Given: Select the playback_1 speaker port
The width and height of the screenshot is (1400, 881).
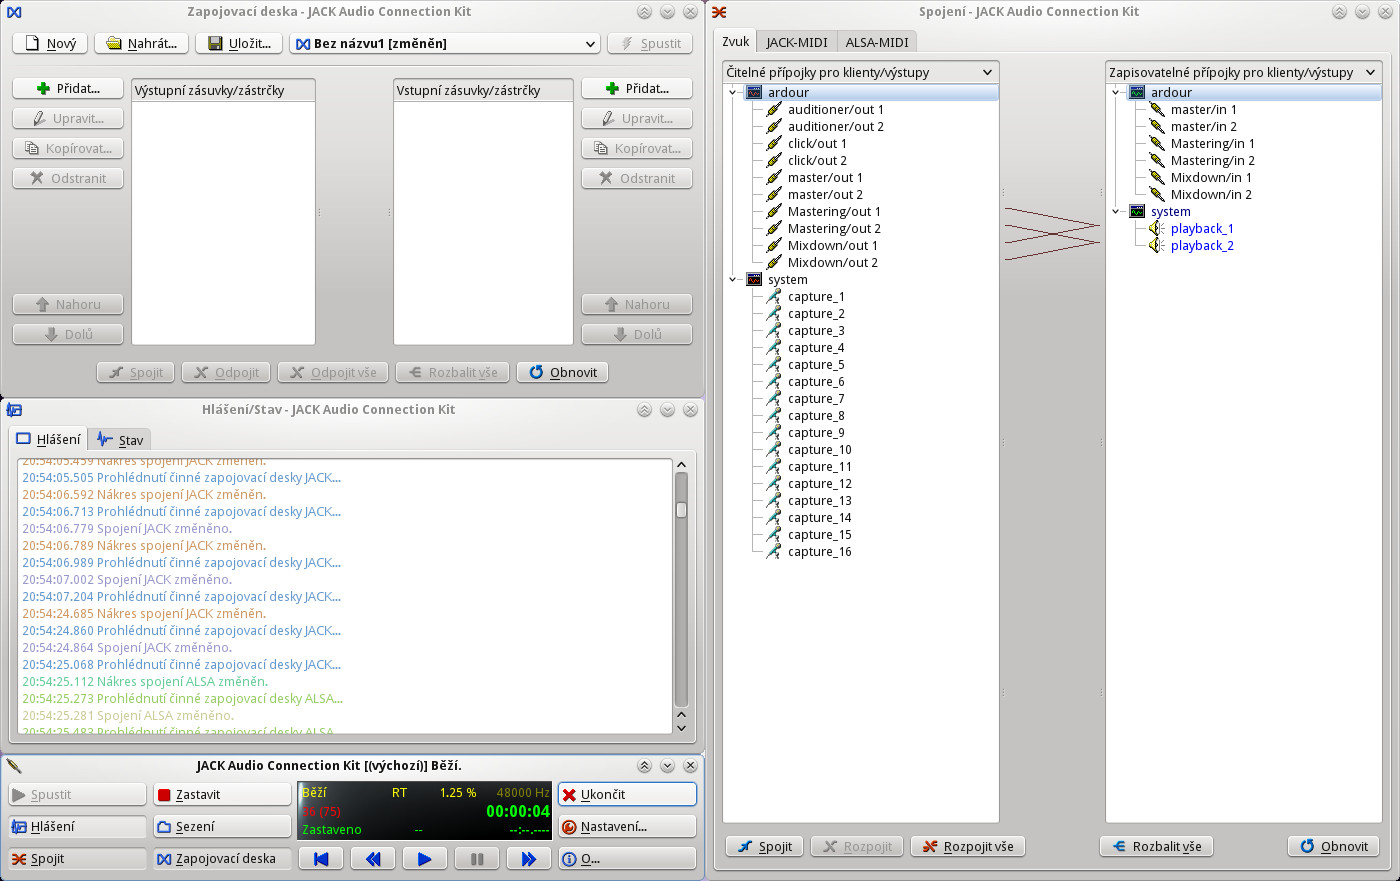Looking at the screenshot, I should pyautogui.click(x=1201, y=229).
